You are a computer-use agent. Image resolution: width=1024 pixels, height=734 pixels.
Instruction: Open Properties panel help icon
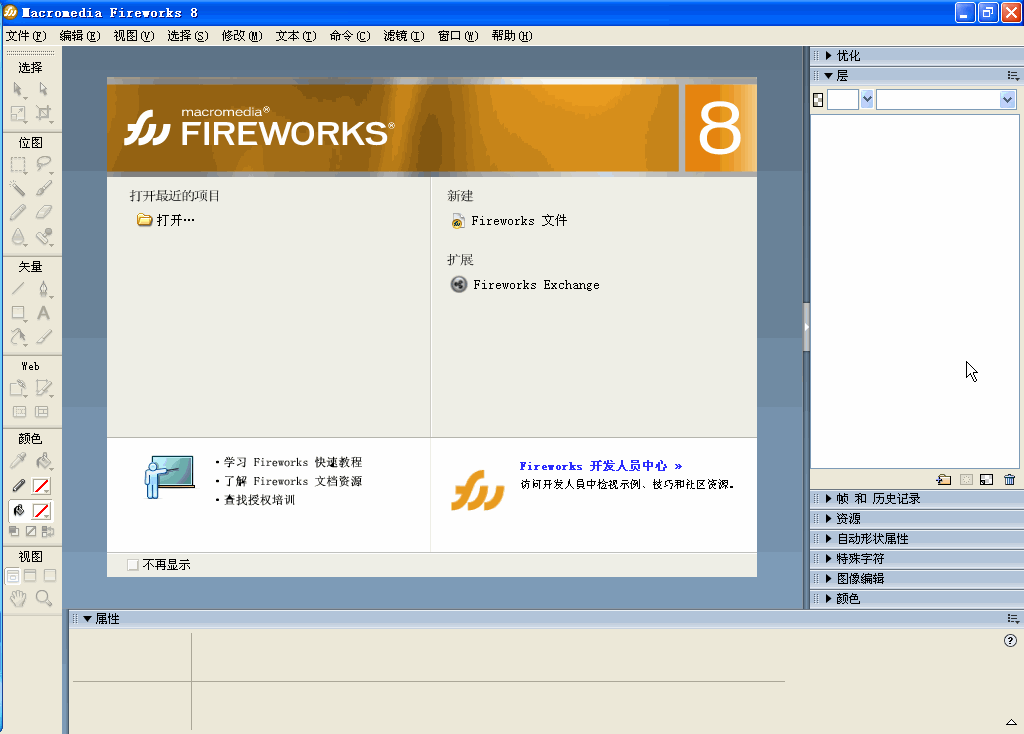tap(1010, 641)
